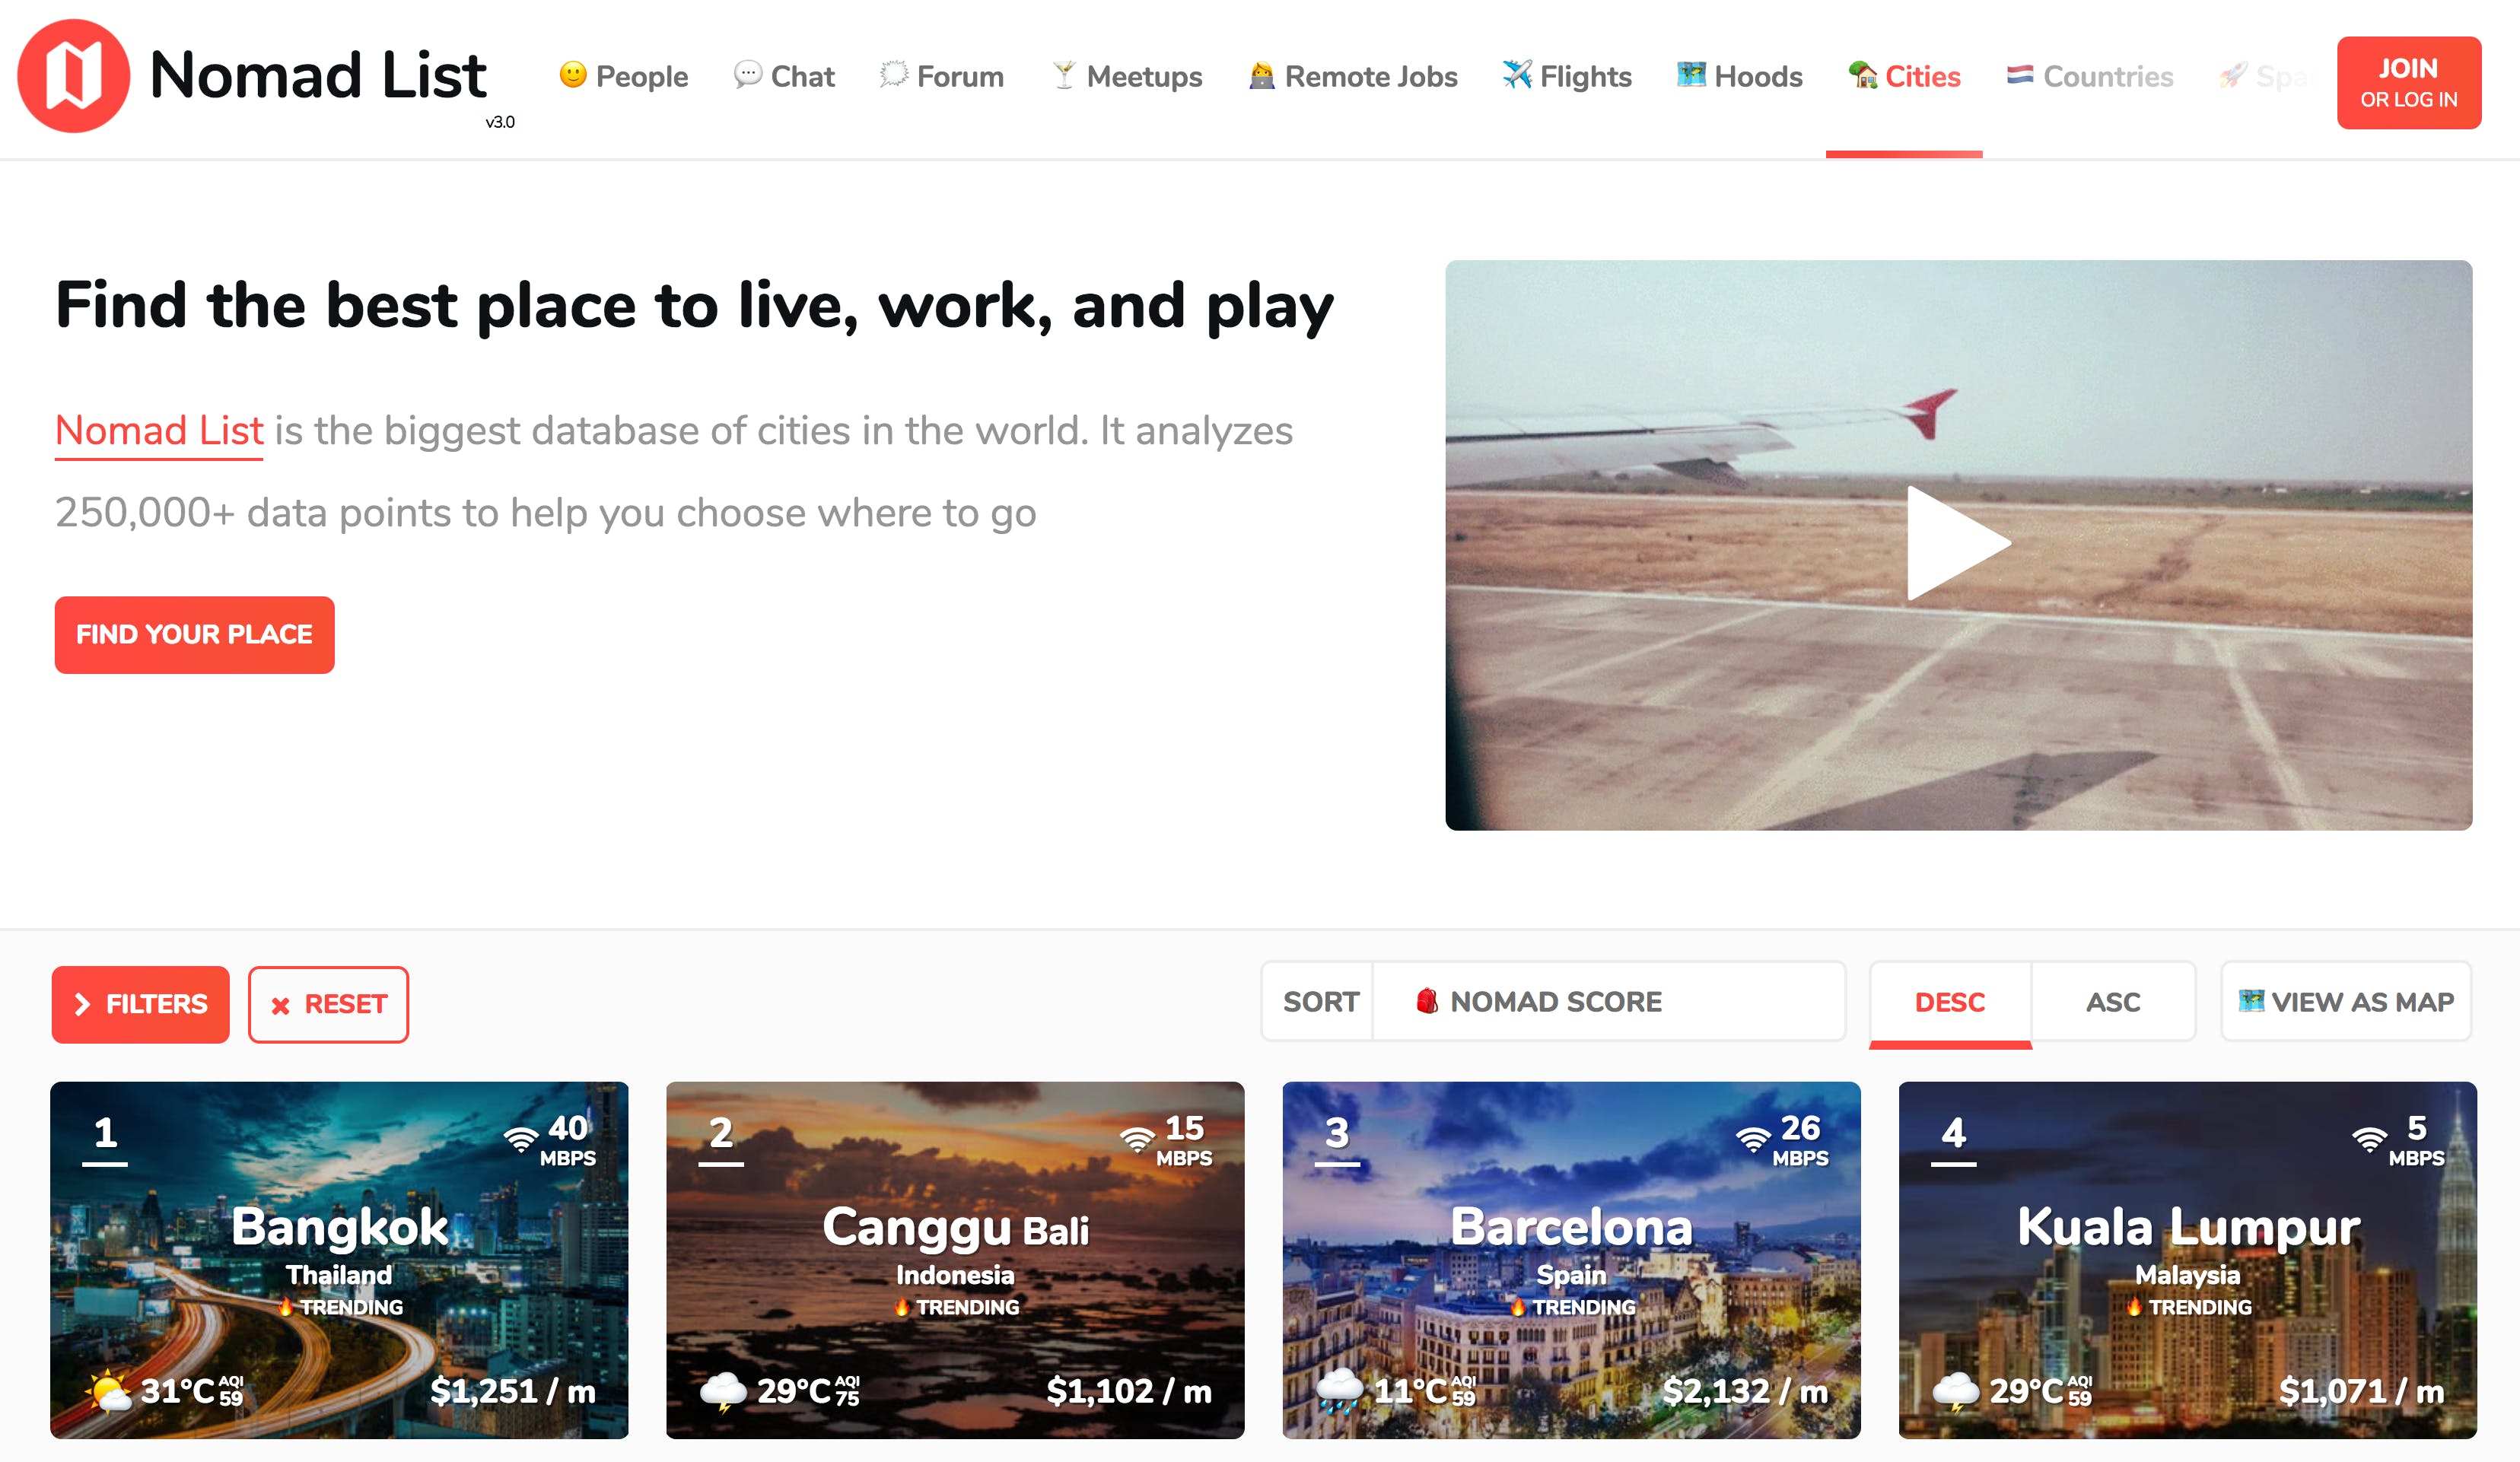The image size is (2520, 1462).
Task: Click the storm cloud icon on Canggu card
Action: coord(723,1391)
